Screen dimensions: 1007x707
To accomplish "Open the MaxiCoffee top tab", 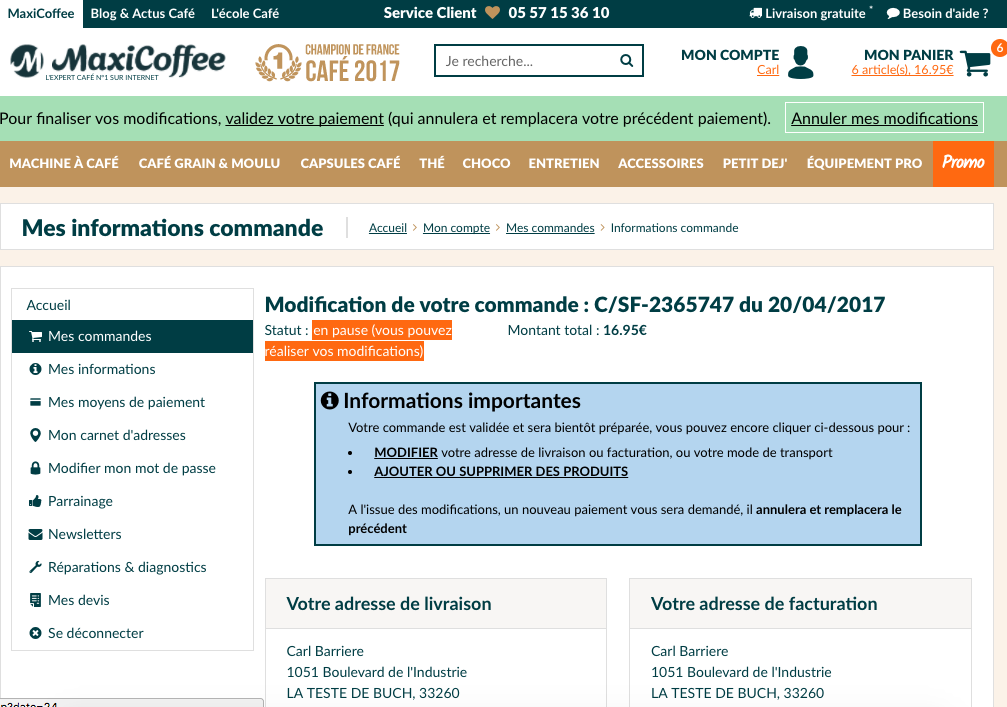I will point(41,13).
